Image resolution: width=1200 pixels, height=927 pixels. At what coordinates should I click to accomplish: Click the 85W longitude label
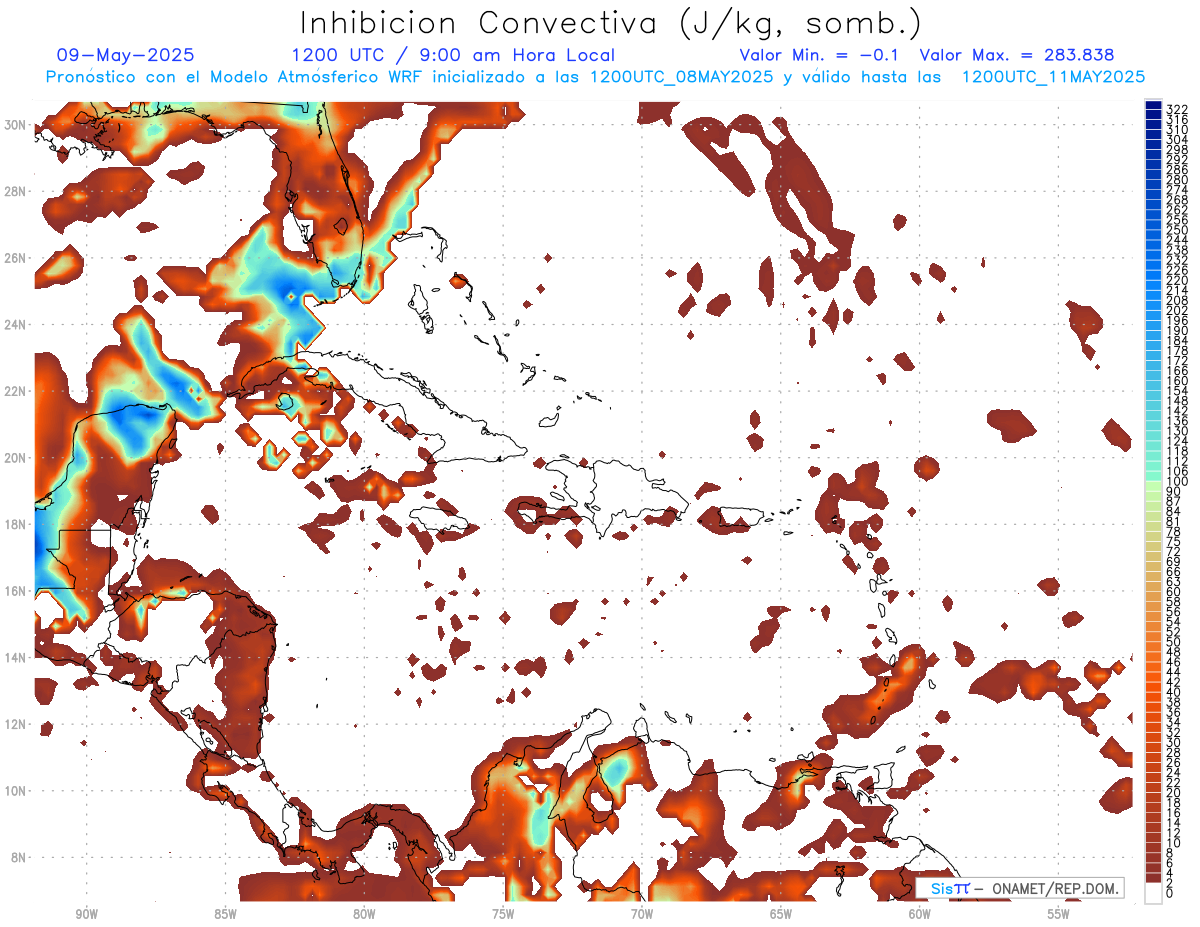[x=225, y=914]
